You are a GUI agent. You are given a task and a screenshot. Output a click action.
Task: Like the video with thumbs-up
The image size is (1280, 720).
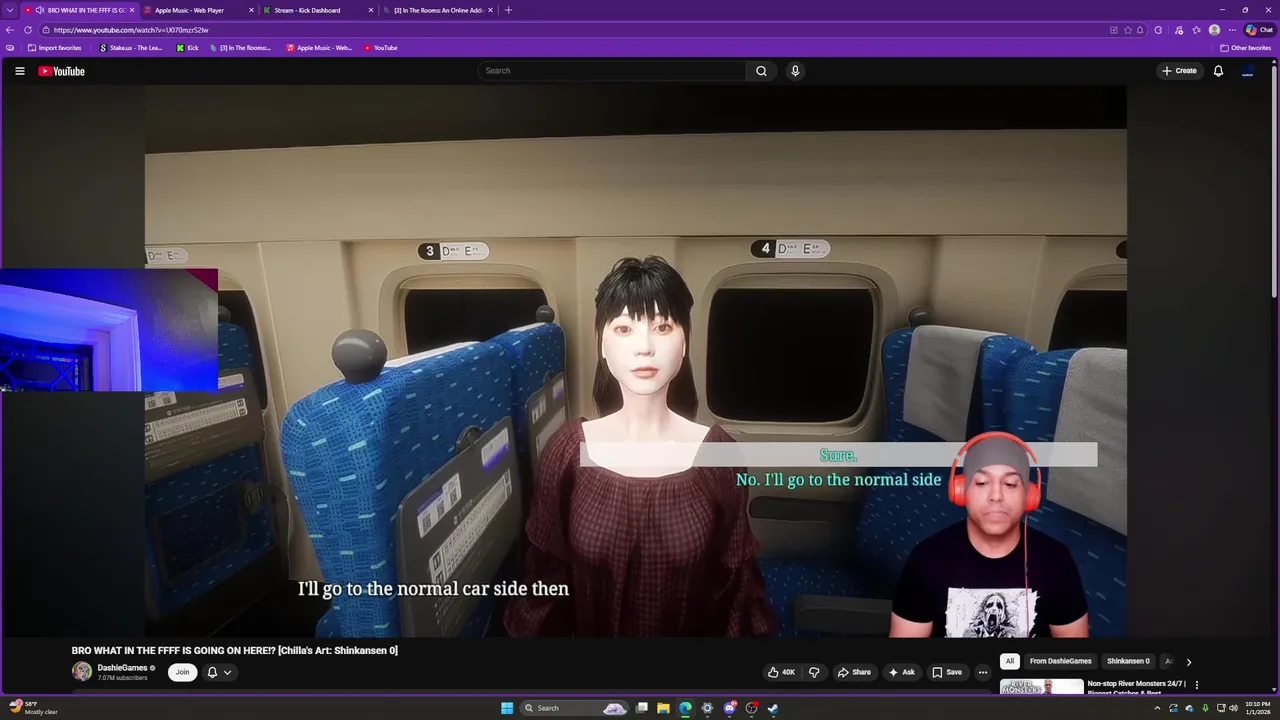781,672
